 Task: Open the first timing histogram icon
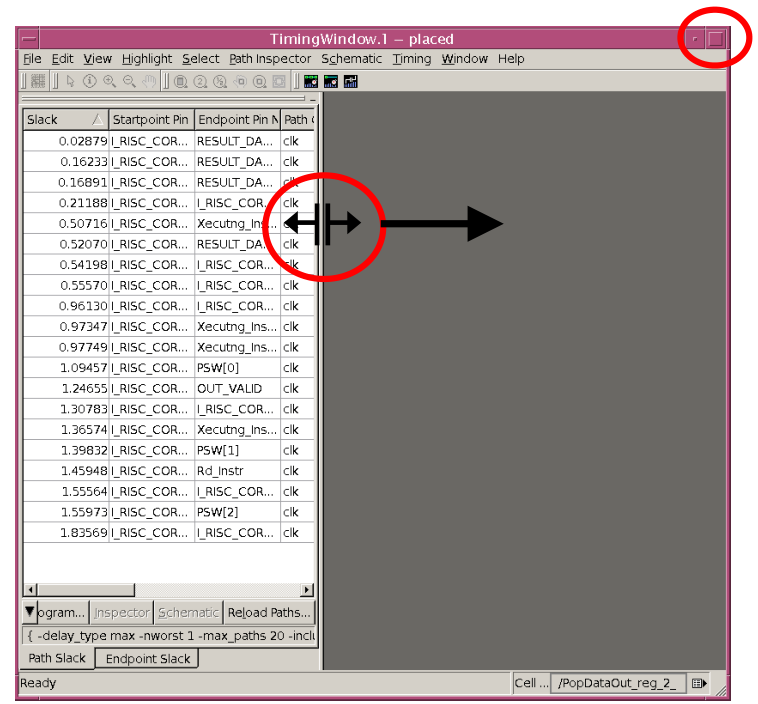[x=311, y=82]
